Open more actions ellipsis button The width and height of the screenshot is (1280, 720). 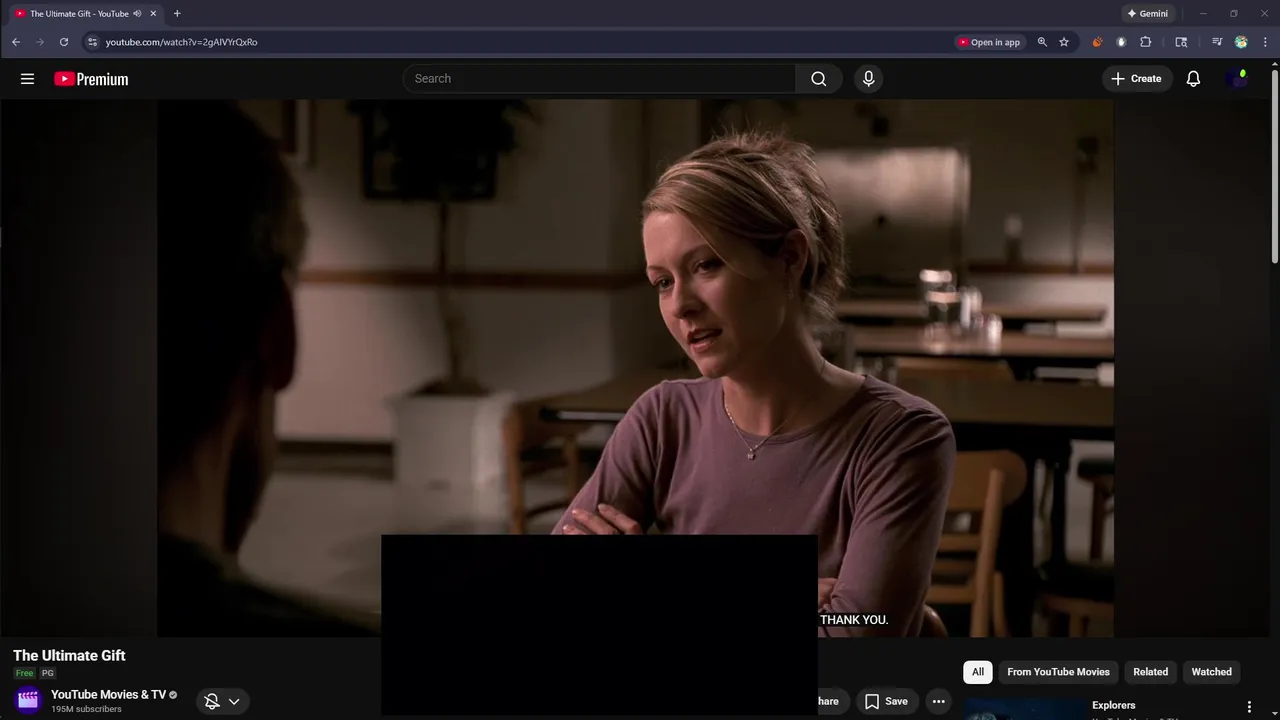point(938,702)
